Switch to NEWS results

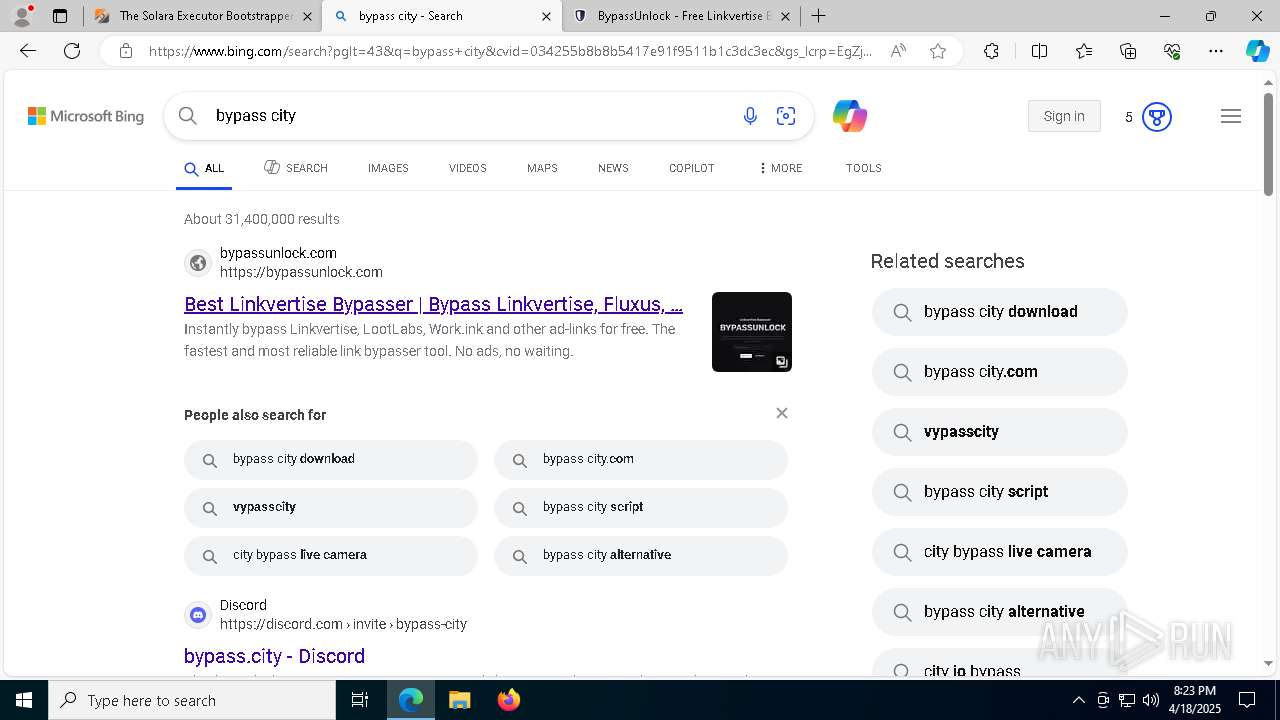point(613,168)
